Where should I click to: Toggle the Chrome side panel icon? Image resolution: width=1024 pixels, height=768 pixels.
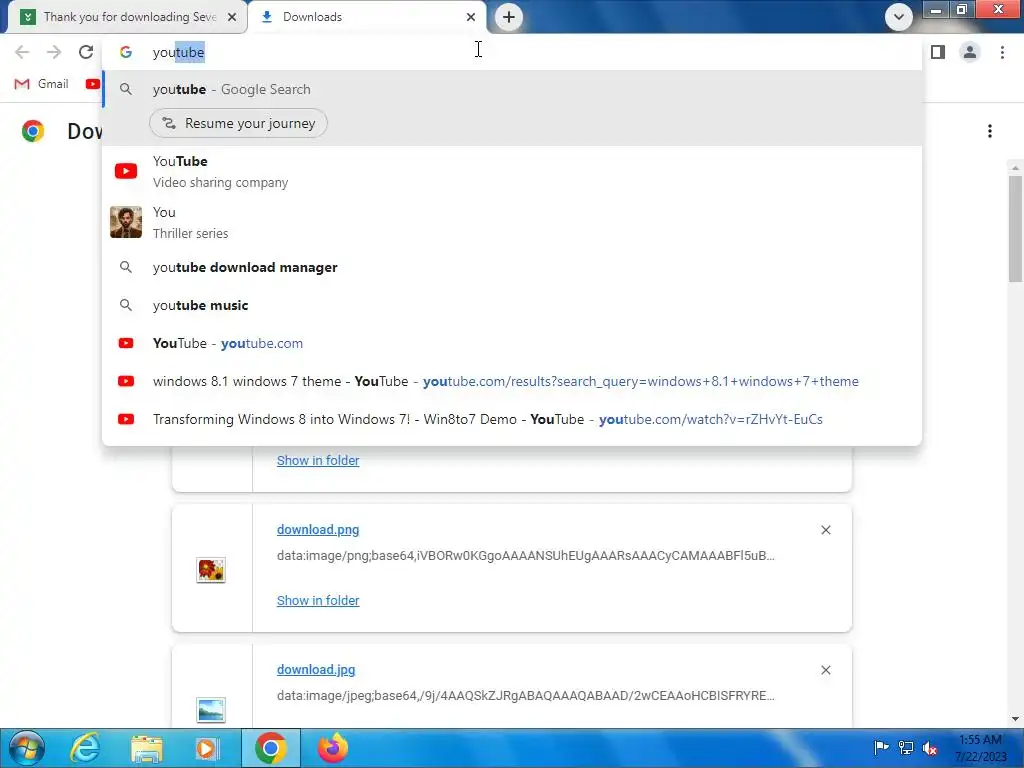click(x=938, y=52)
